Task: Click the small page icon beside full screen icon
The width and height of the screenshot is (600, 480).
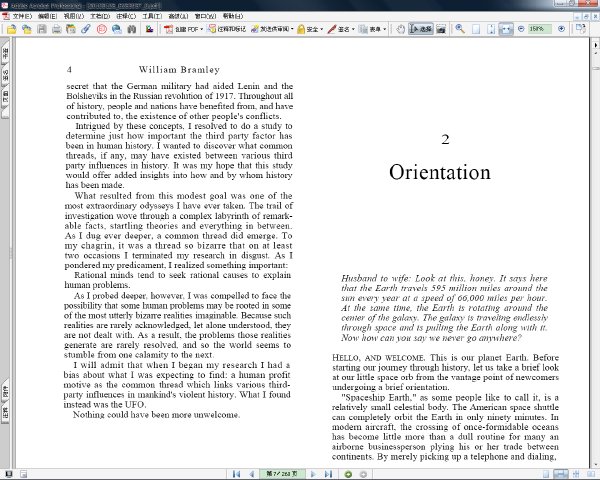Action: tap(23, 474)
